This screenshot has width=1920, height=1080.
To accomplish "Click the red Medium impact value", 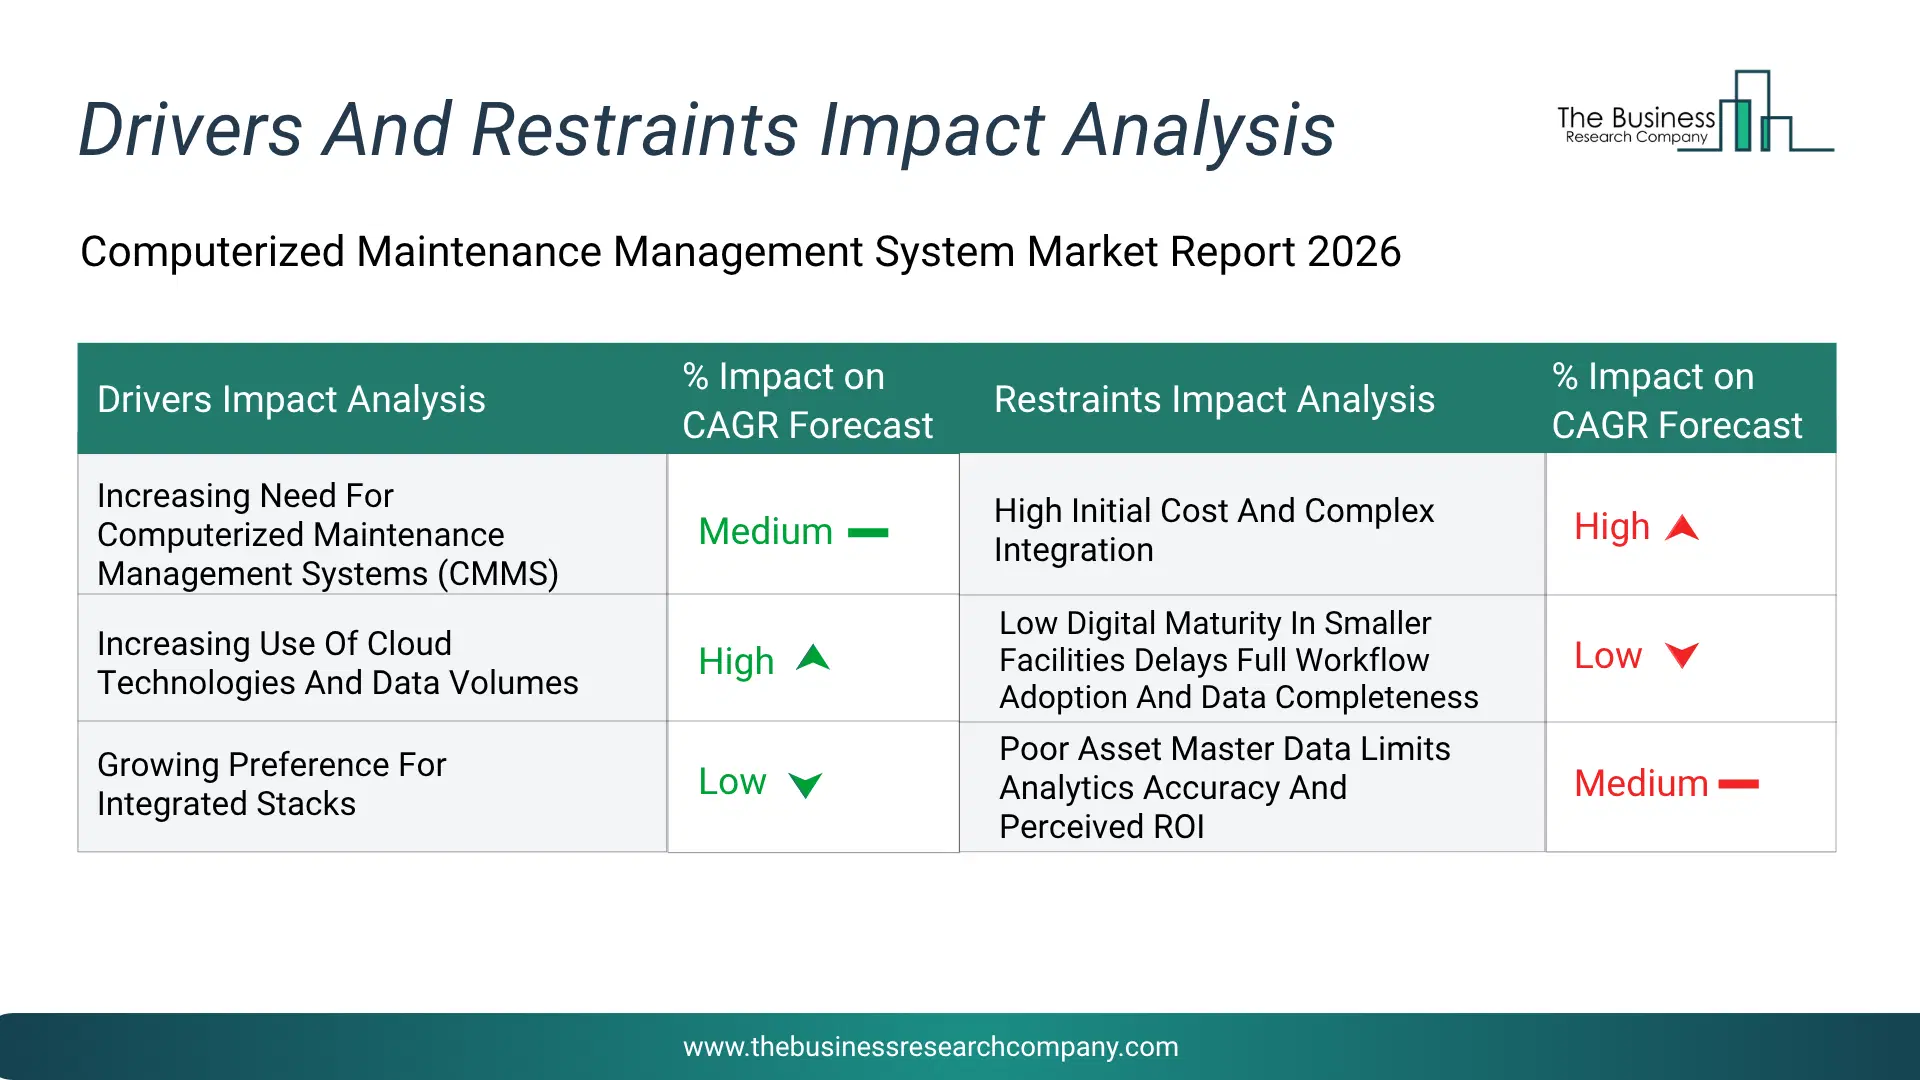I will tap(1641, 784).
